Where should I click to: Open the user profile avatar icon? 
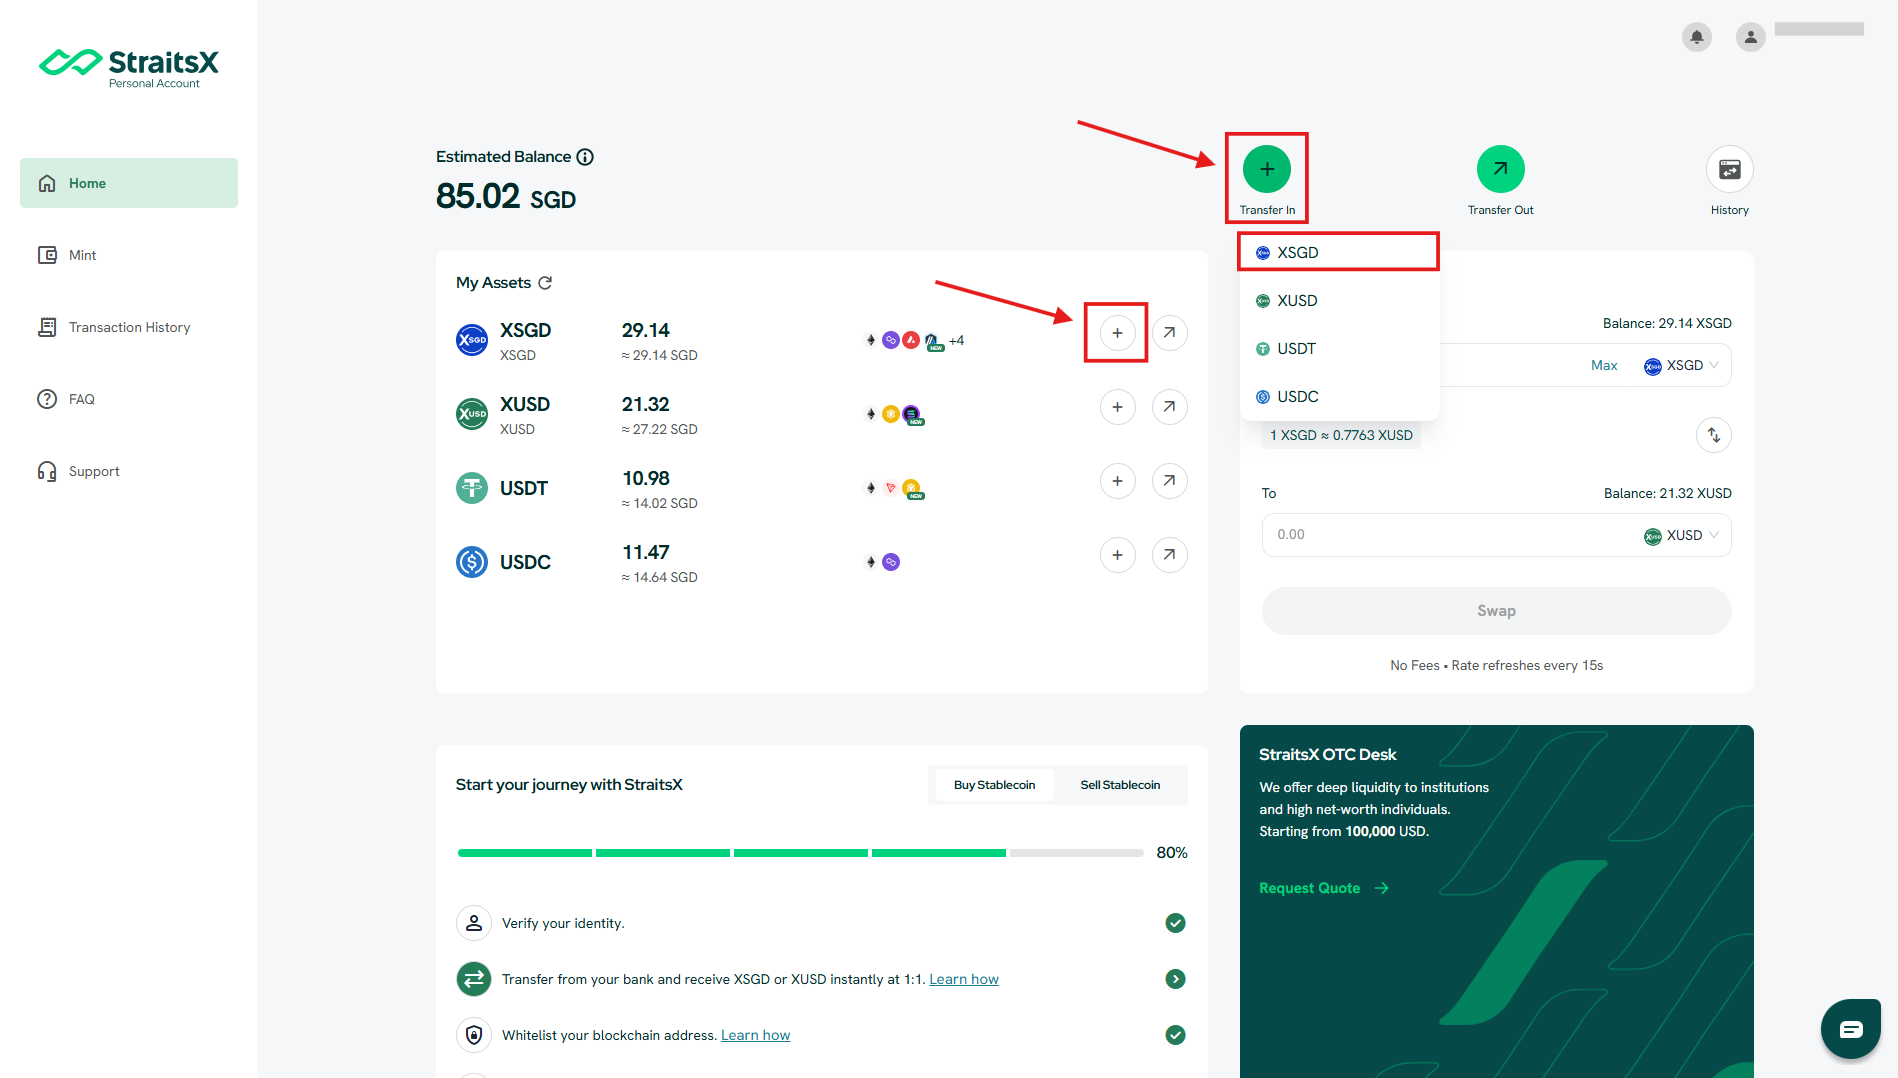click(1750, 37)
